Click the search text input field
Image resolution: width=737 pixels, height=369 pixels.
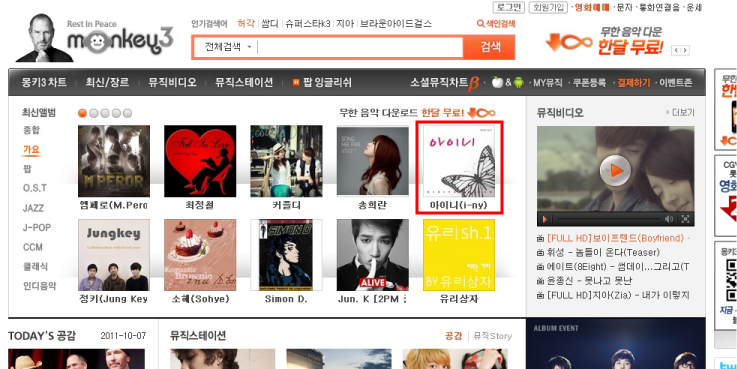pos(360,47)
